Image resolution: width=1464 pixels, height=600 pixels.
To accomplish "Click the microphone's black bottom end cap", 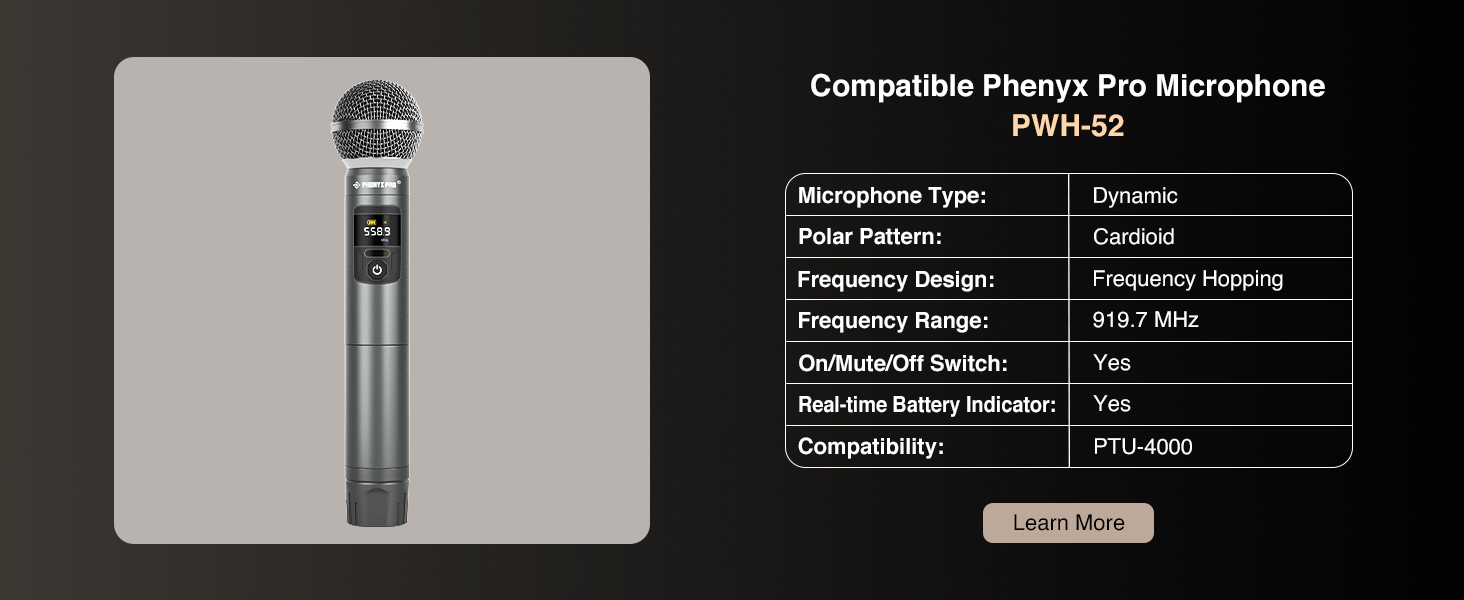I will [x=378, y=506].
